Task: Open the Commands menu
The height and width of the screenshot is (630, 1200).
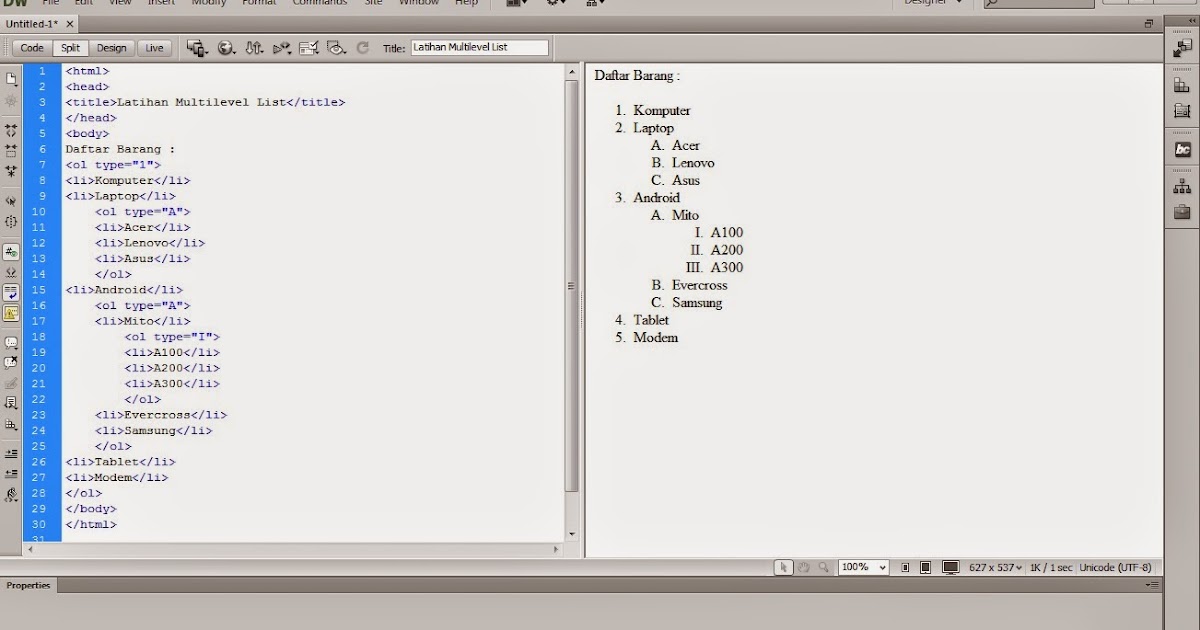Action: pyautogui.click(x=319, y=3)
